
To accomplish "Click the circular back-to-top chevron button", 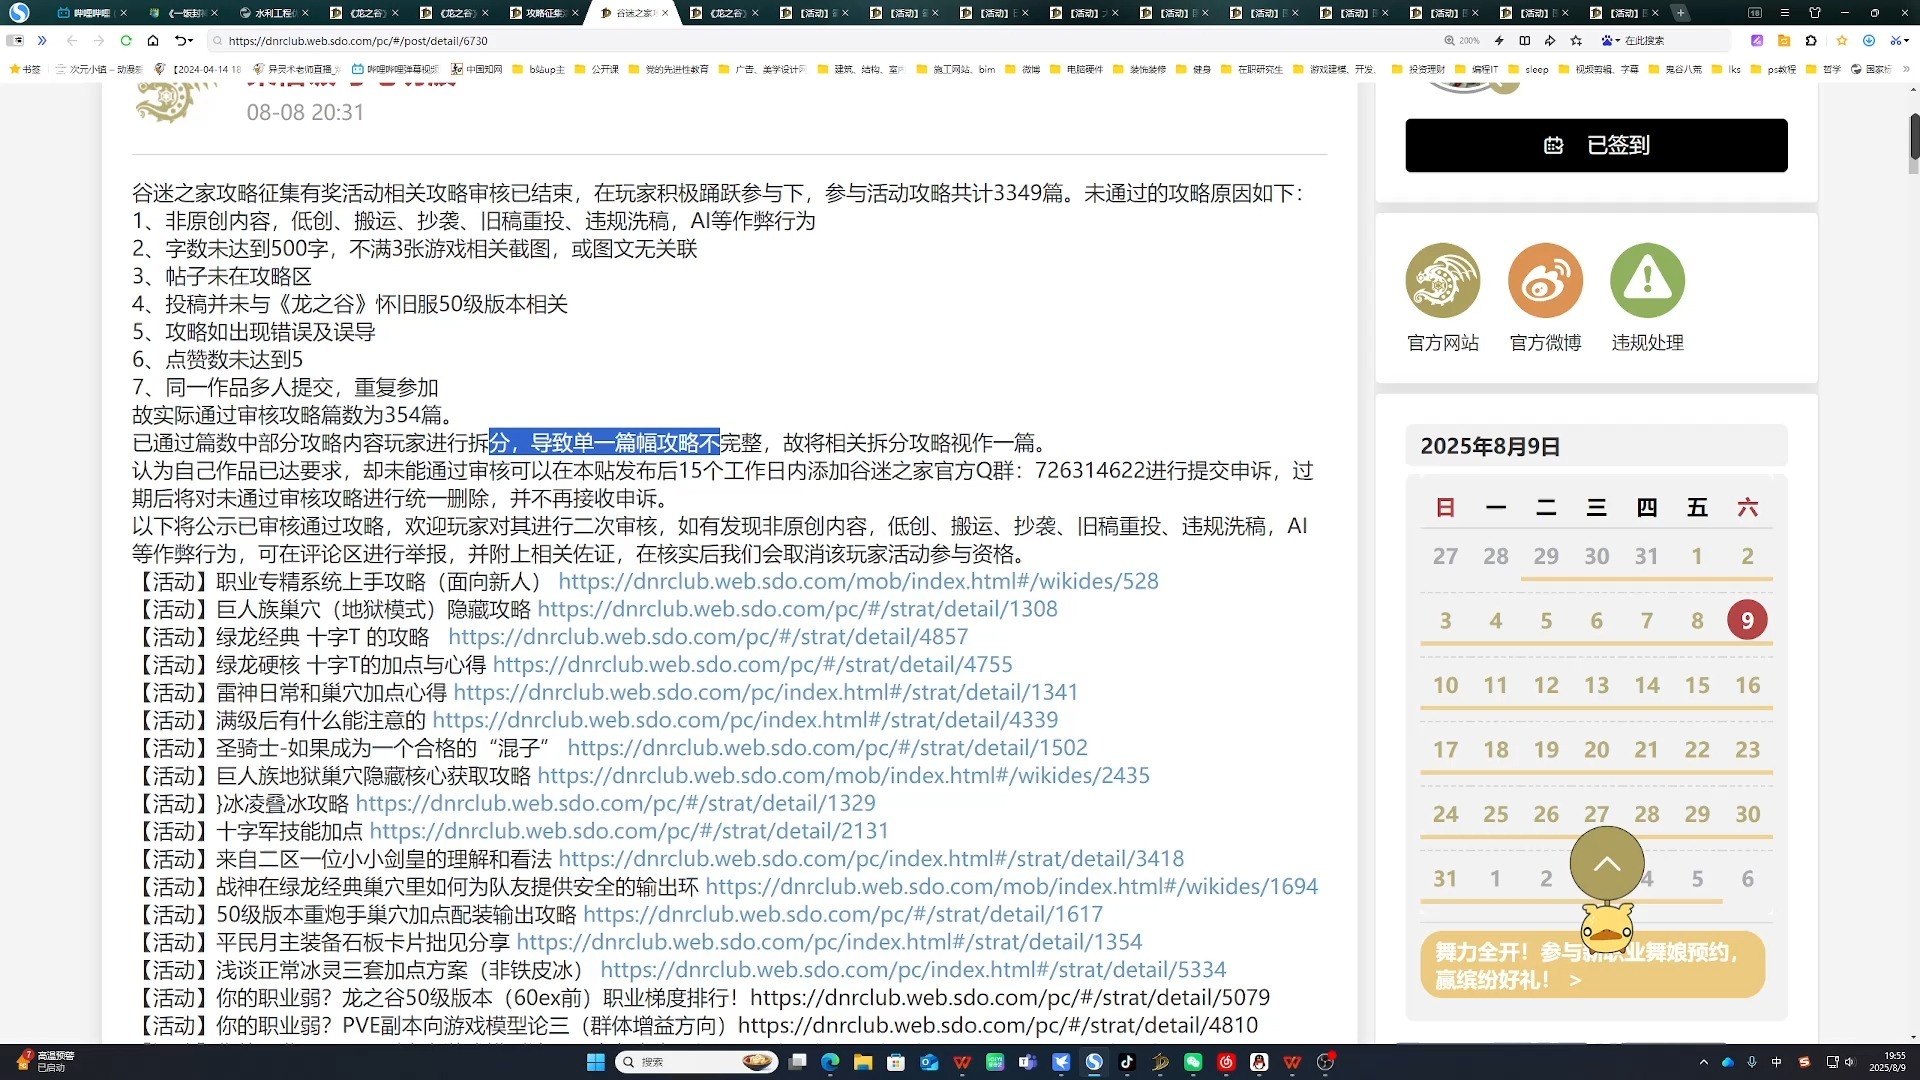I will tap(1605, 863).
